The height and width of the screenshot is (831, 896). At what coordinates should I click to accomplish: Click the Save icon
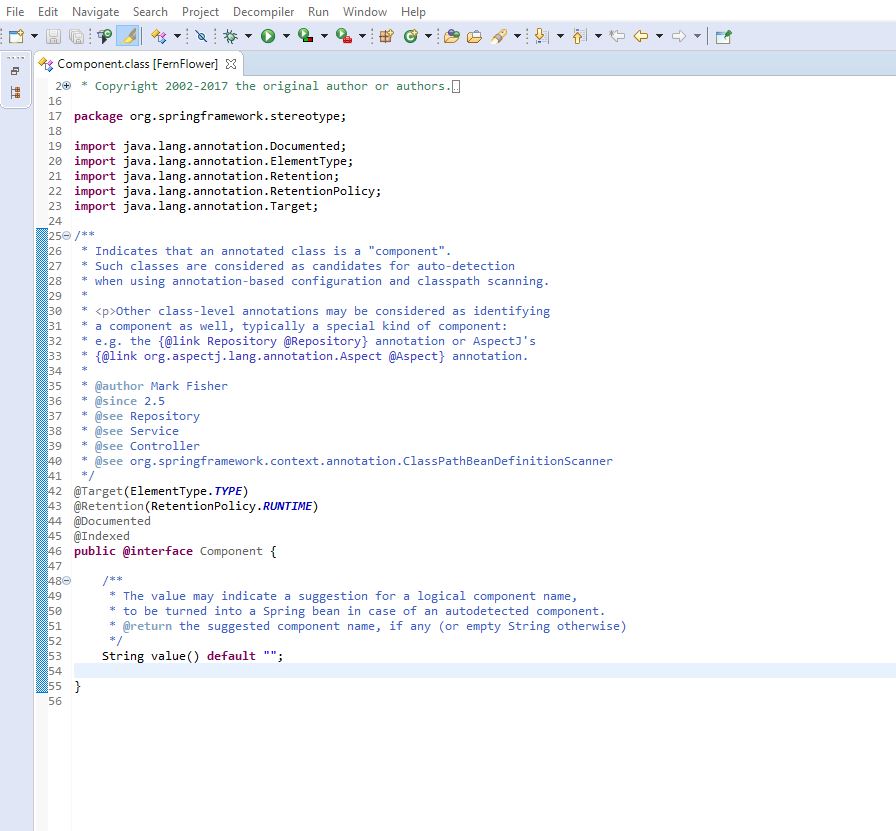(x=53, y=37)
